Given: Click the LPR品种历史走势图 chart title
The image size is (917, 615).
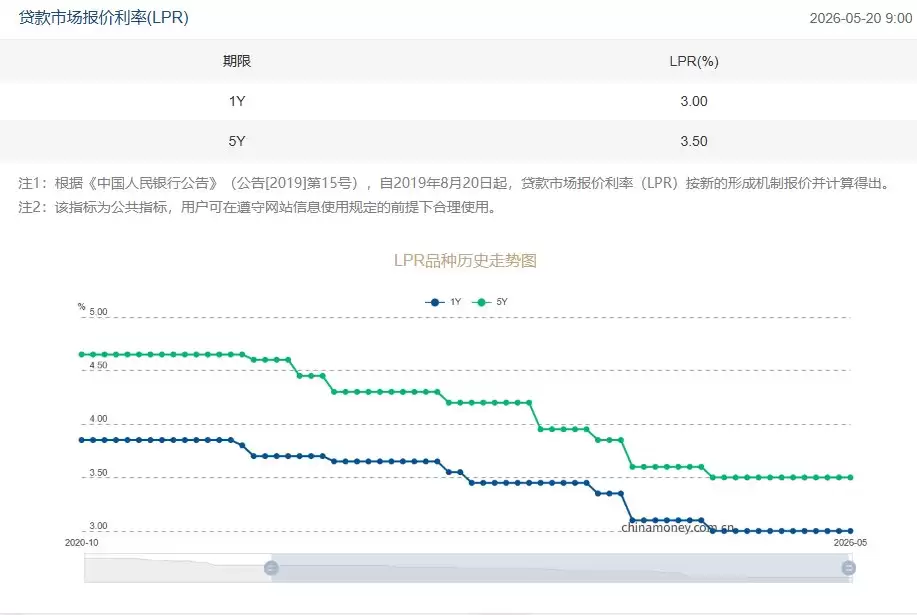Looking at the screenshot, I should [x=465, y=260].
